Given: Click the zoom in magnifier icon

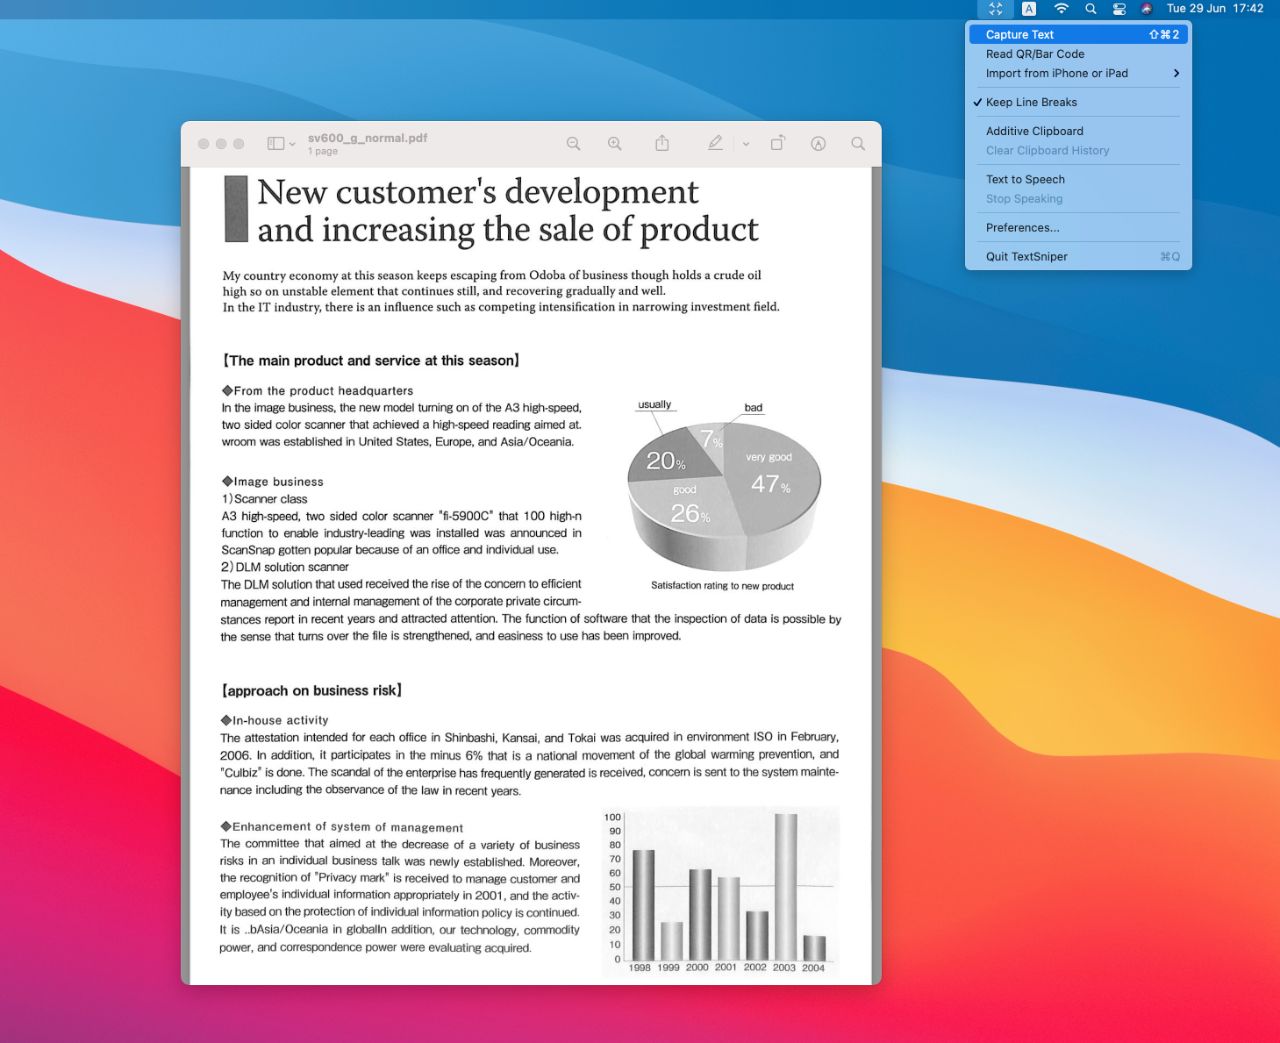Looking at the screenshot, I should (x=615, y=144).
